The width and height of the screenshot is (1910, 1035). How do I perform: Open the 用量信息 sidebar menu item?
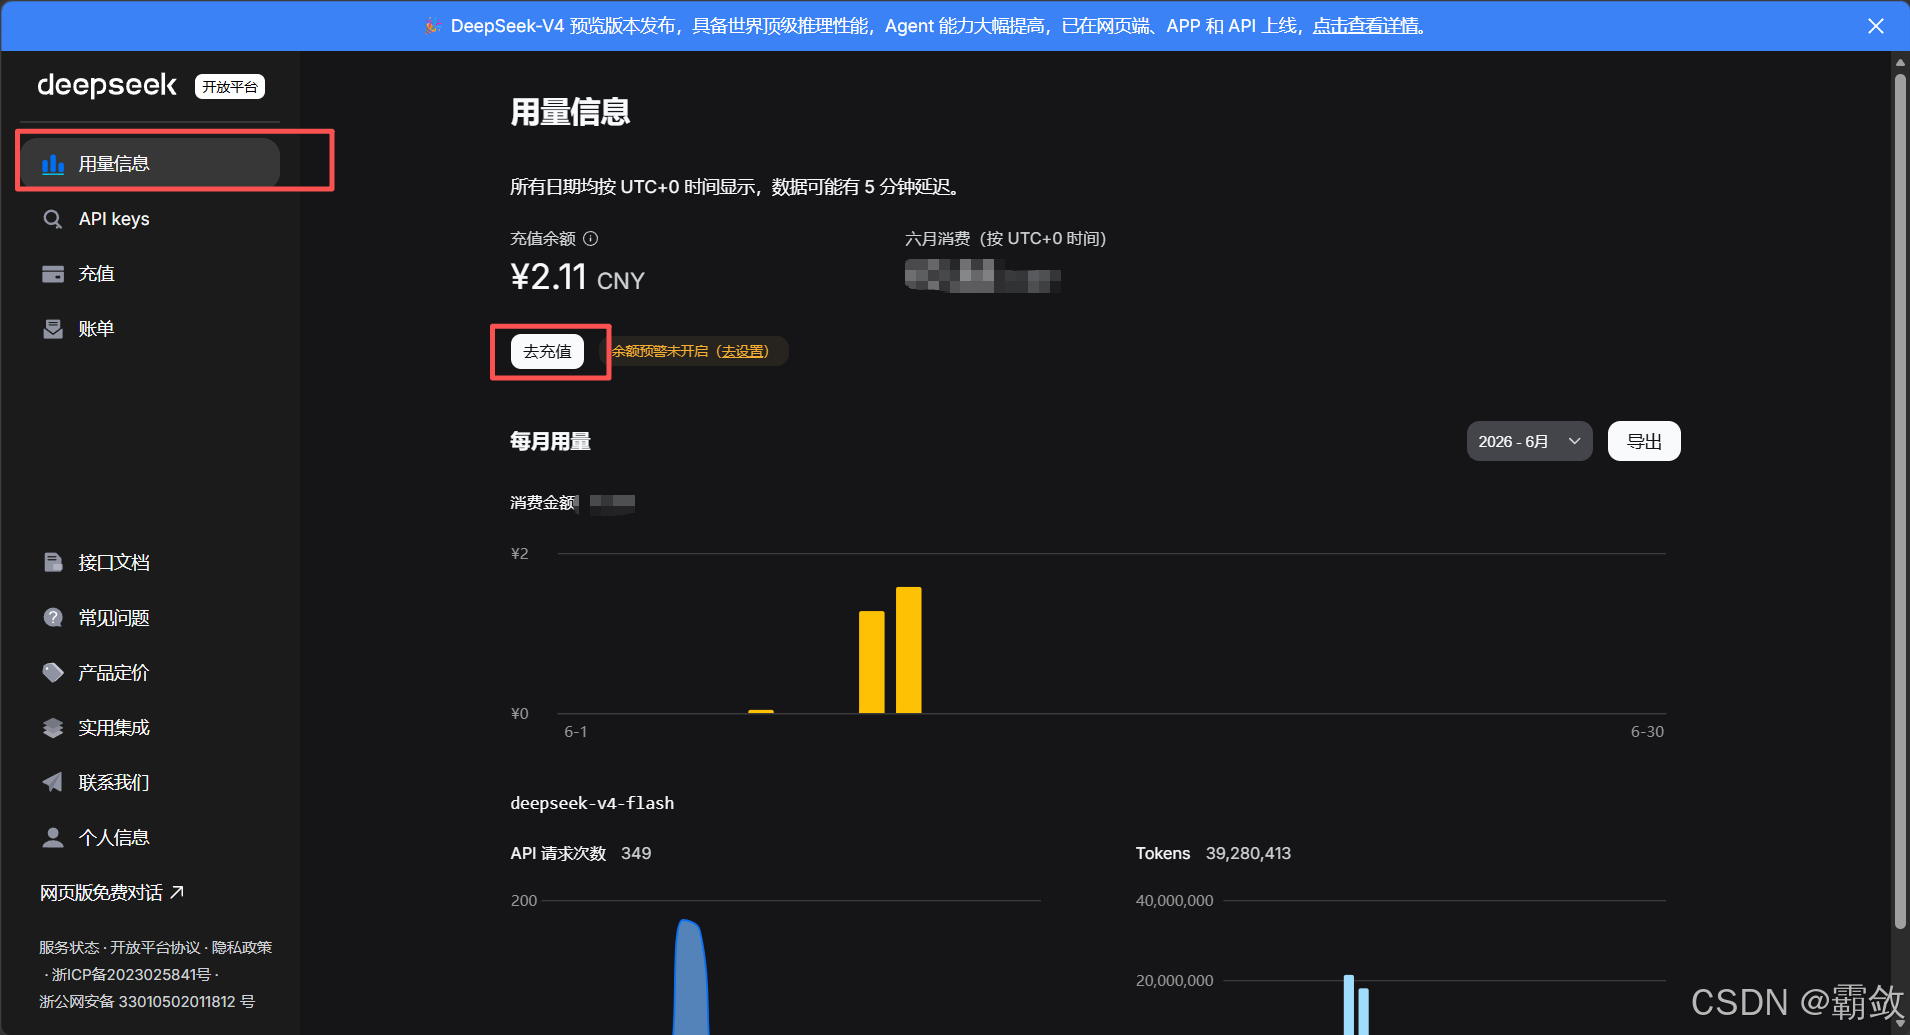point(149,163)
